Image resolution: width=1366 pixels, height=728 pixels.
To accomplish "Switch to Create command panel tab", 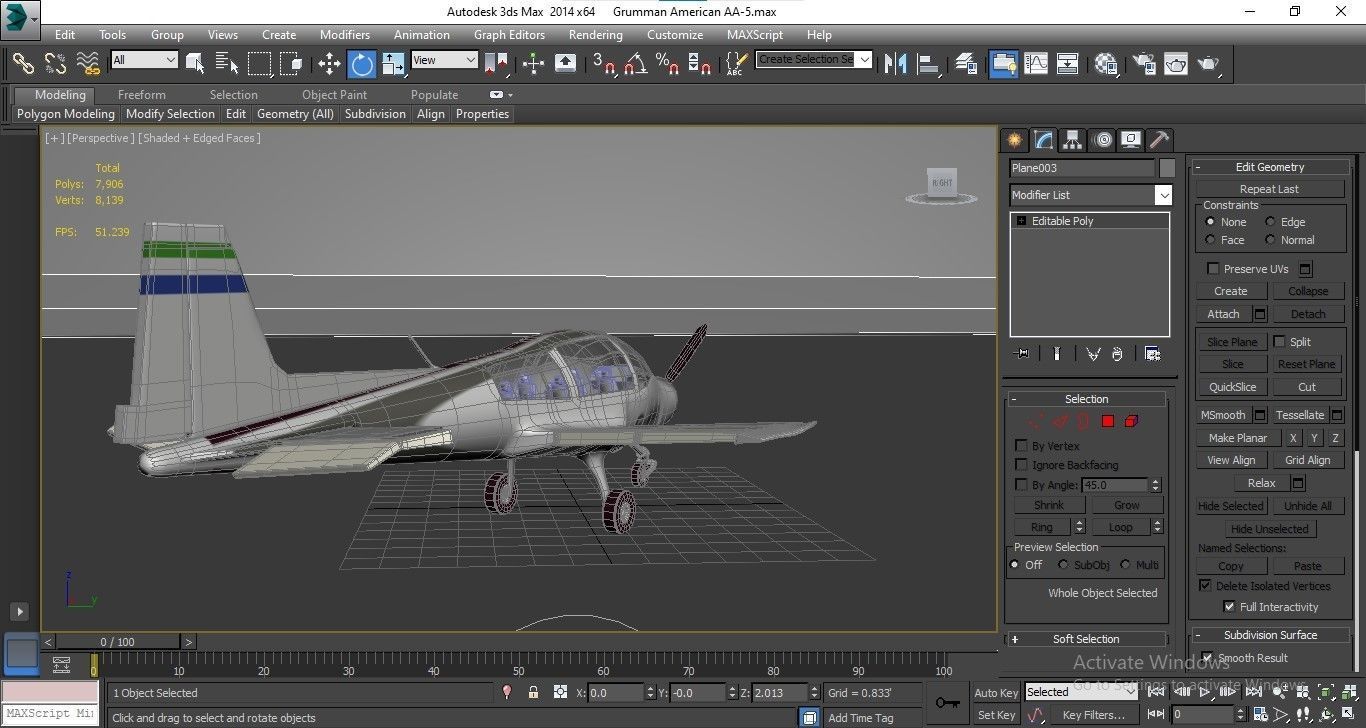I will [1014, 139].
